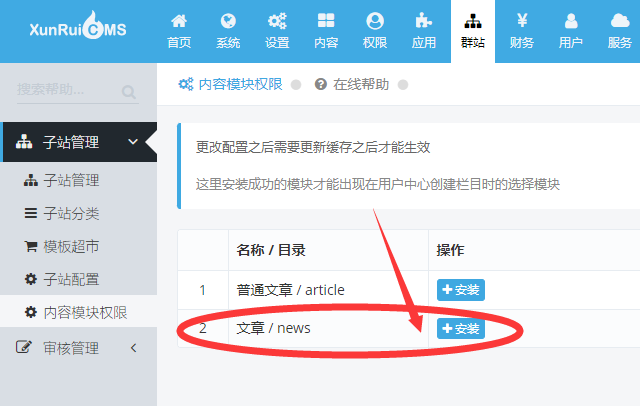Image resolution: width=640 pixels, height=406 pixels.
Task: Click the gear icon of sidebar 内容模块权限
Action: (31, 312)
